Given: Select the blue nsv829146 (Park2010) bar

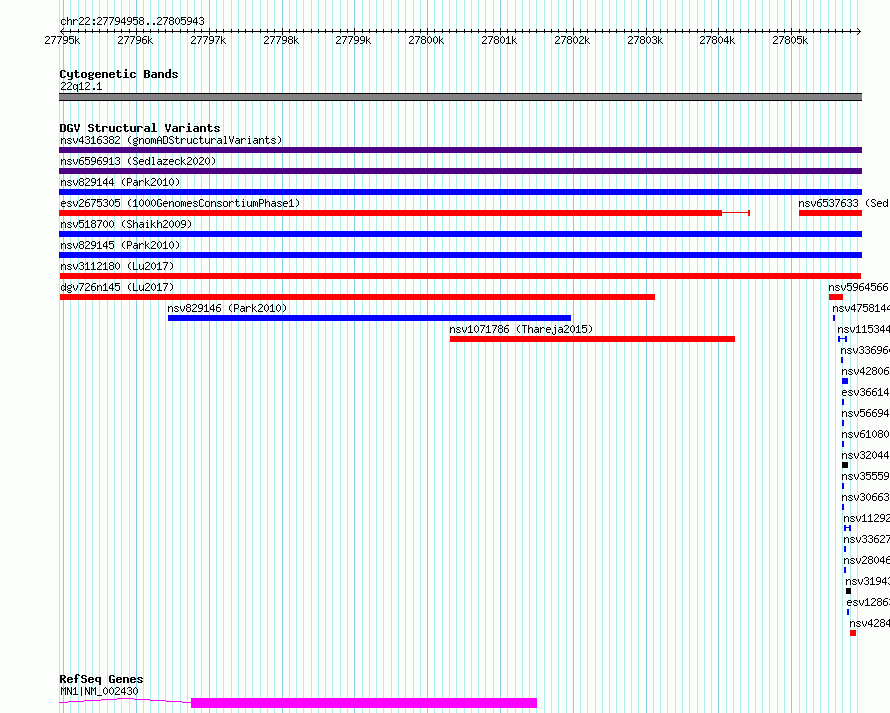Looking at the screenshot, I should (x=370, y=318).
